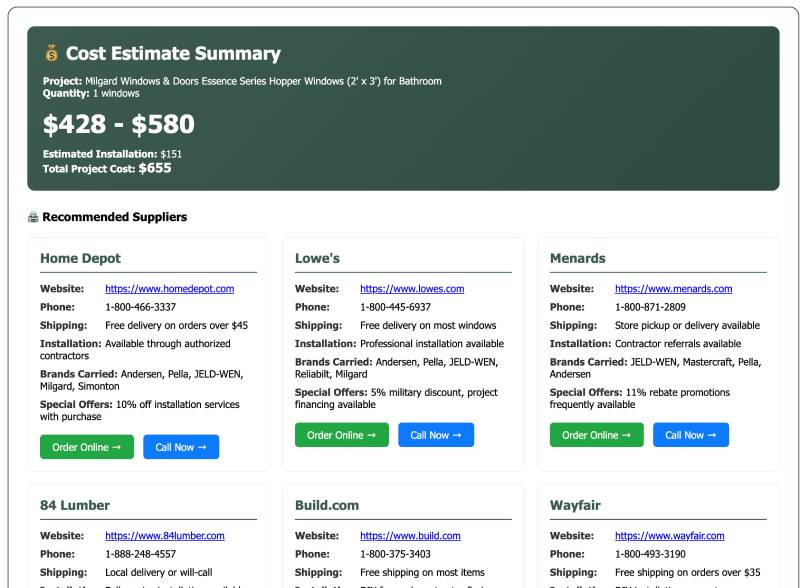This screenshot has width=800, height=588.
Task: Click Call Now in Lowe's card
Action: coord(436,435)
